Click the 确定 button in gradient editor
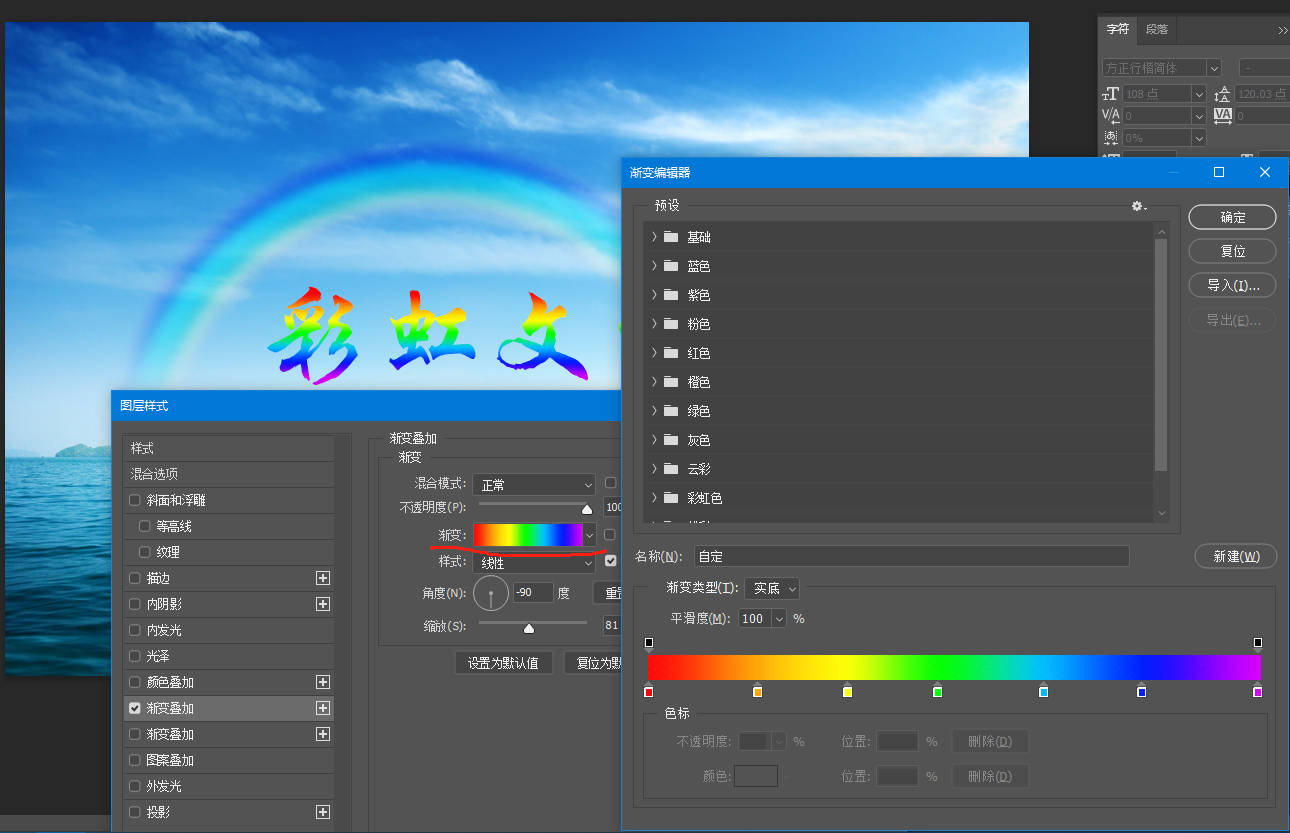The width and height of the screenshot is (1290, 833). click(x=1232, y=217)
